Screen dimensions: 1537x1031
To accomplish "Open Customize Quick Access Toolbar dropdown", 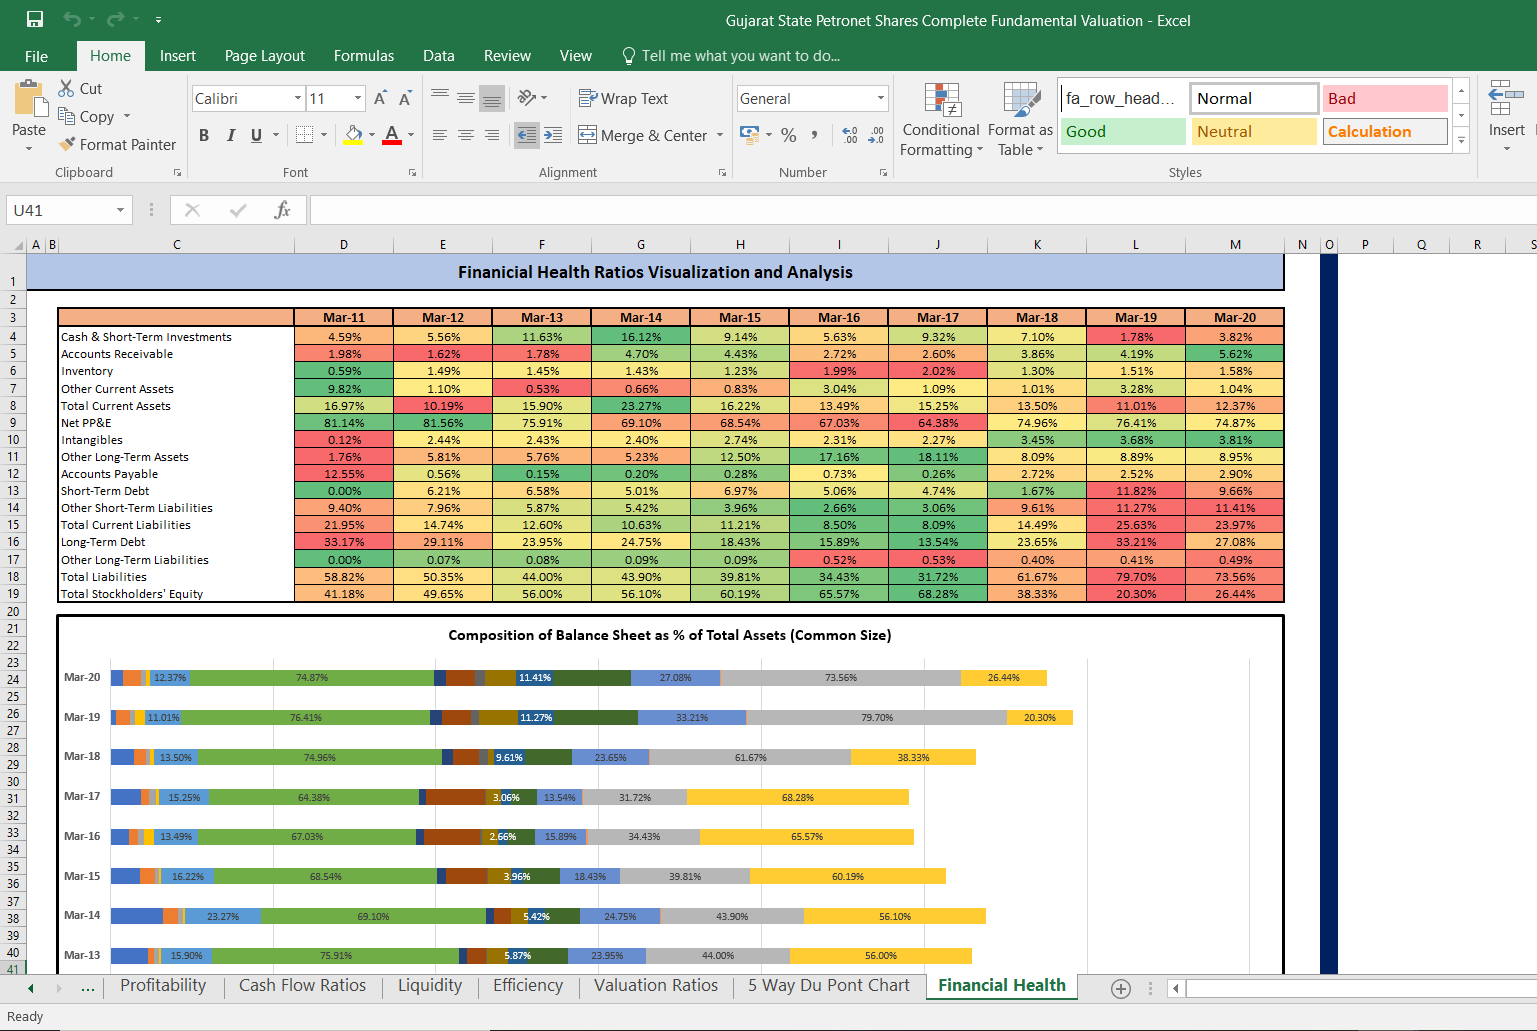I will click(159, 20).
